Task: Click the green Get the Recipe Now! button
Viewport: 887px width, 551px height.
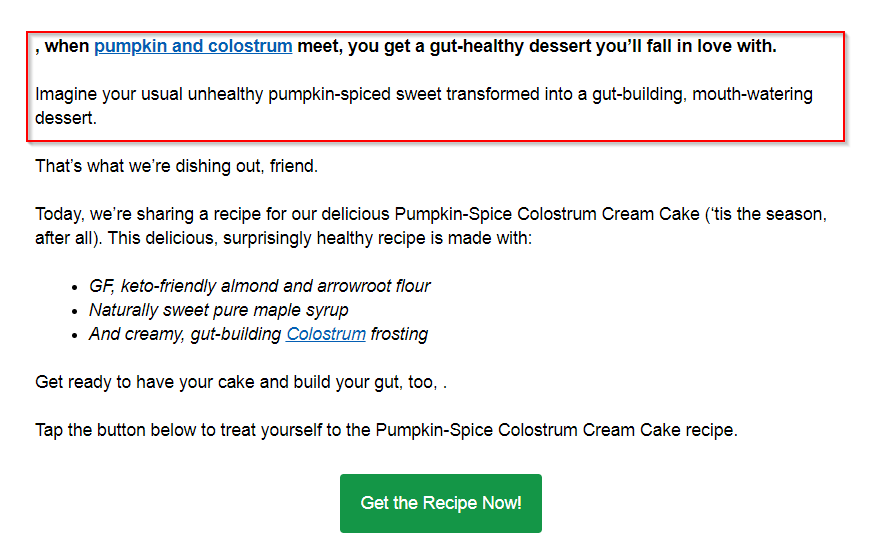Action: click(441, 503)
